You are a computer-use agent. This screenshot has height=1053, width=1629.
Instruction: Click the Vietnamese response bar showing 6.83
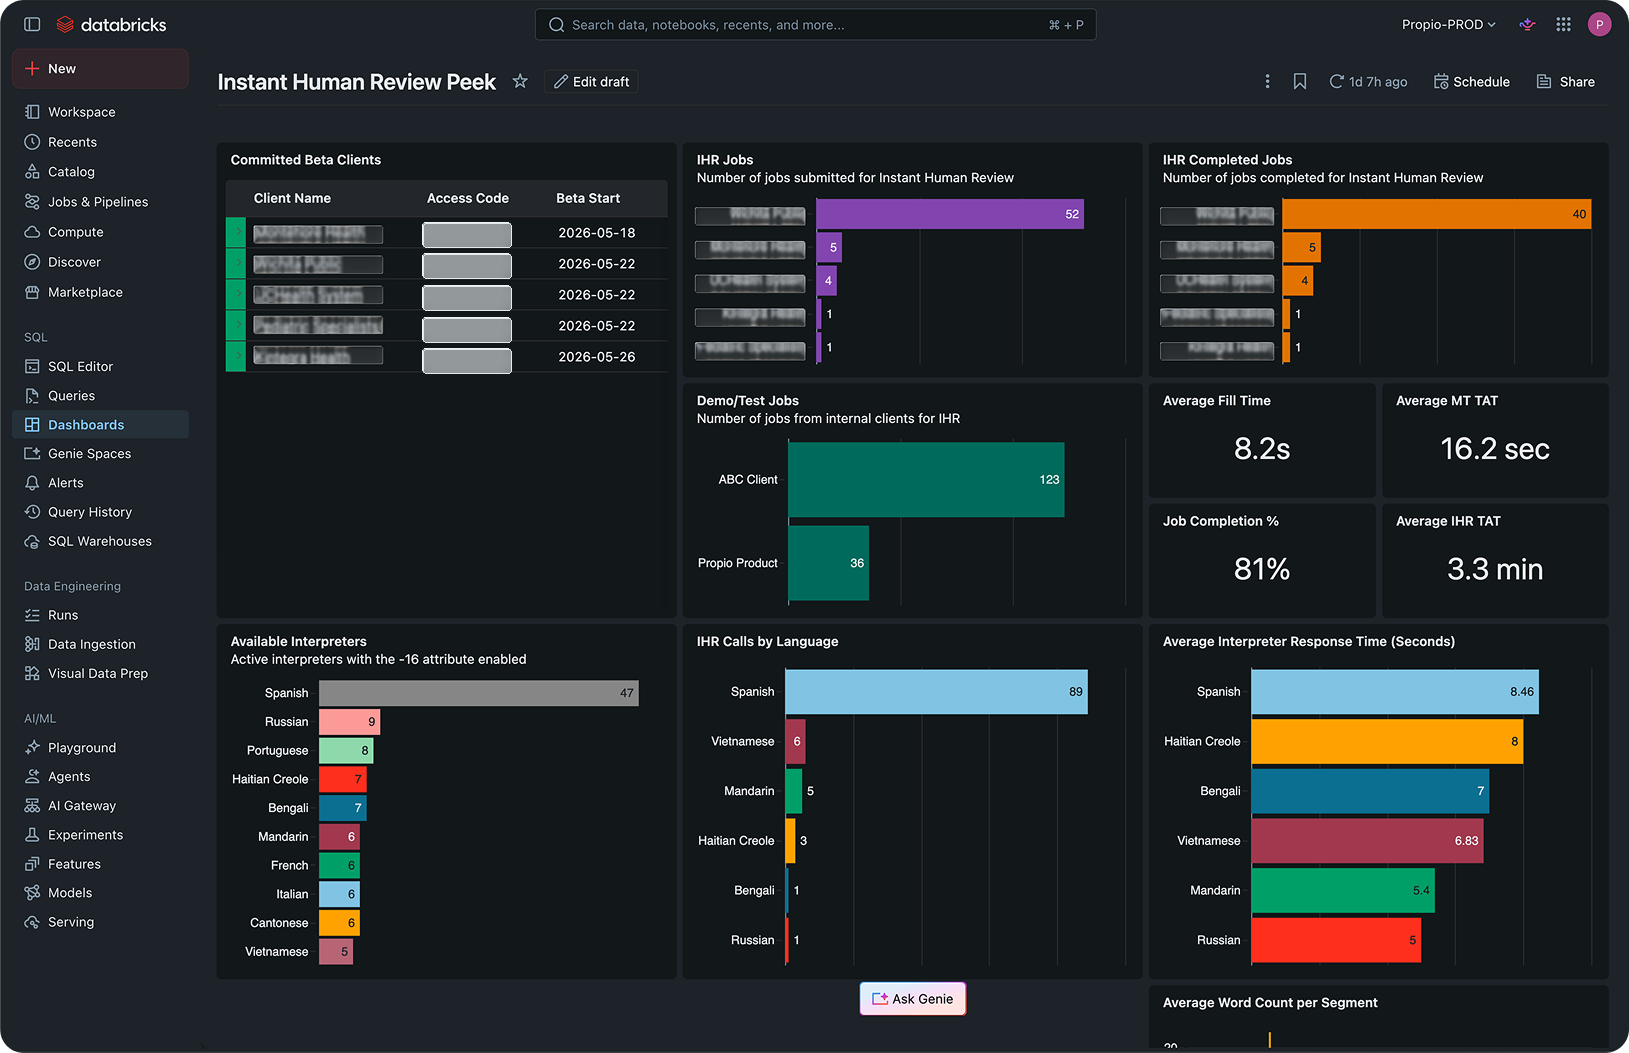tap(1367, 841)
